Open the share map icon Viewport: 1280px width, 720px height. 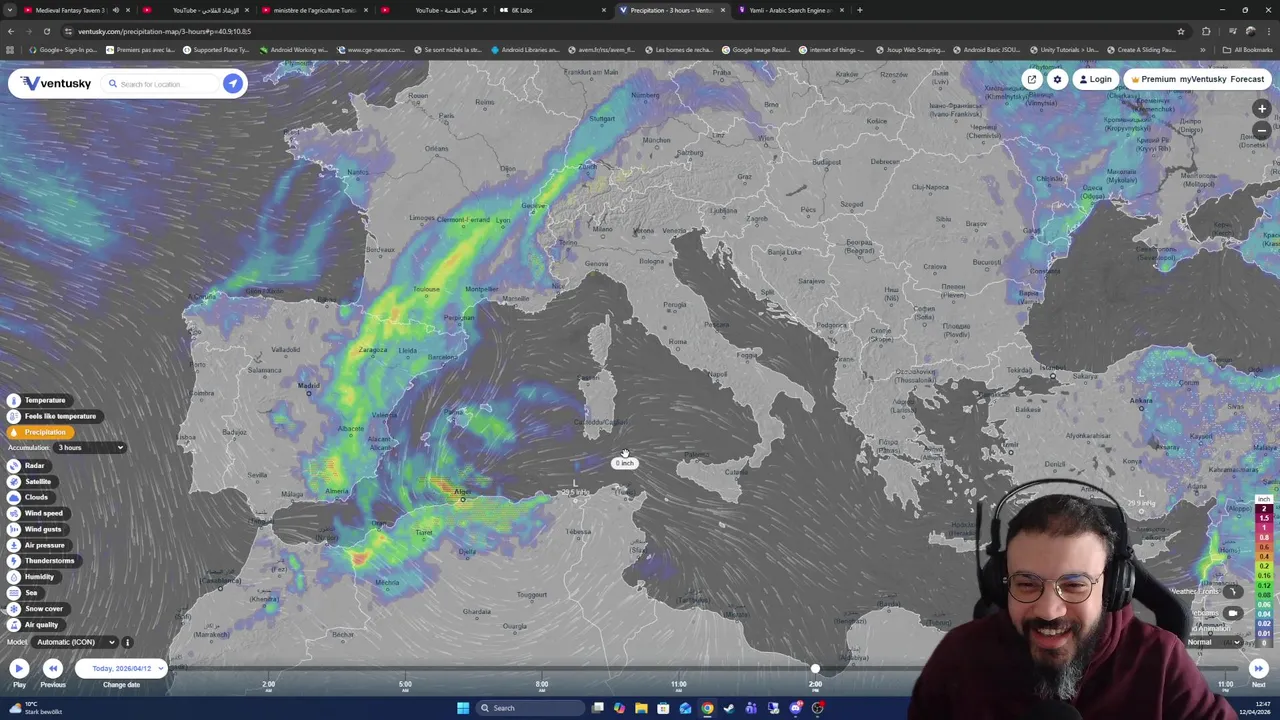tap(1032, 79)
